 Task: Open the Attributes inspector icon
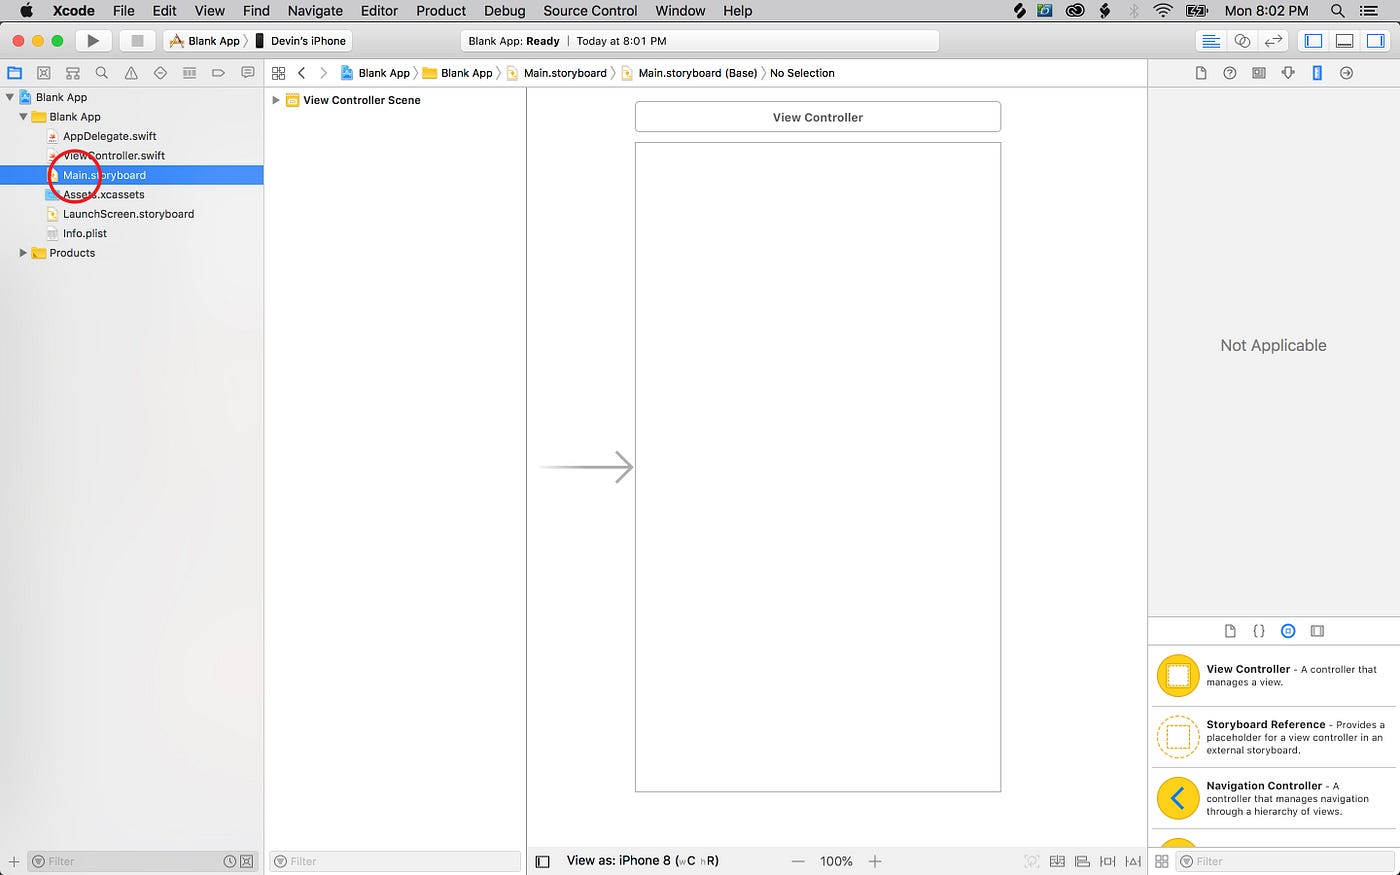(1288, 73)
